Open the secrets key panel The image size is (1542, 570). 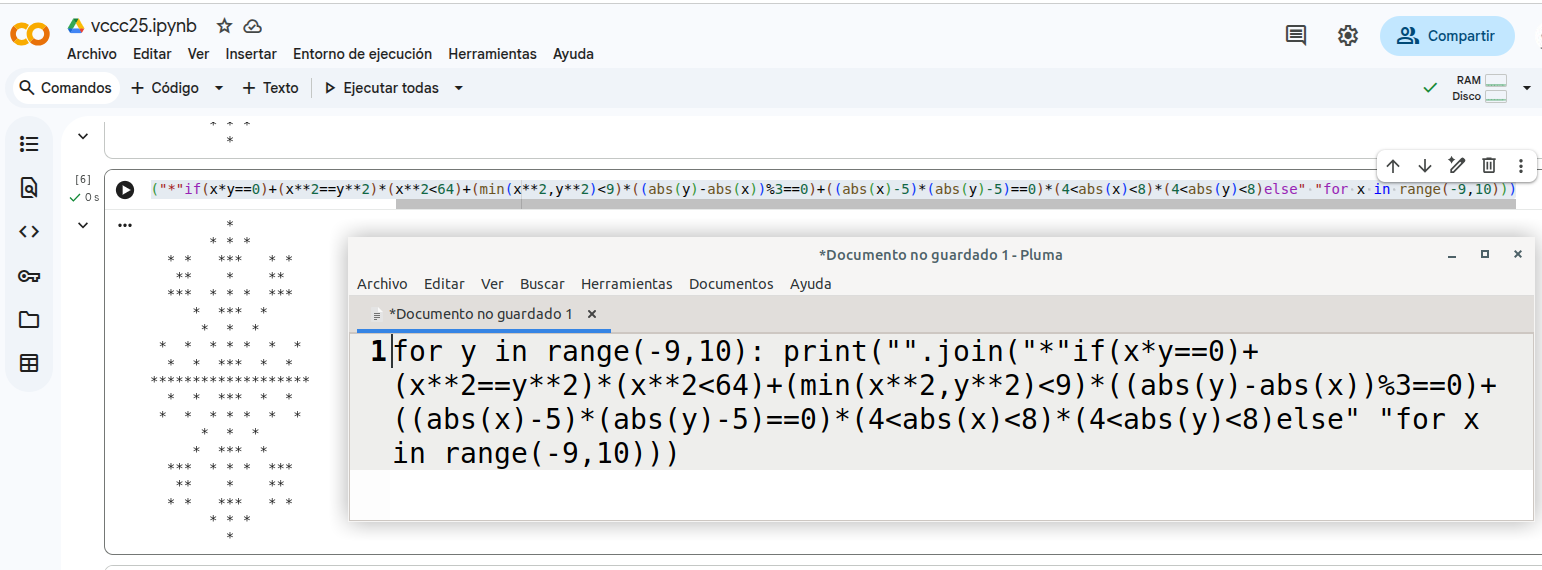coord(29,276)
